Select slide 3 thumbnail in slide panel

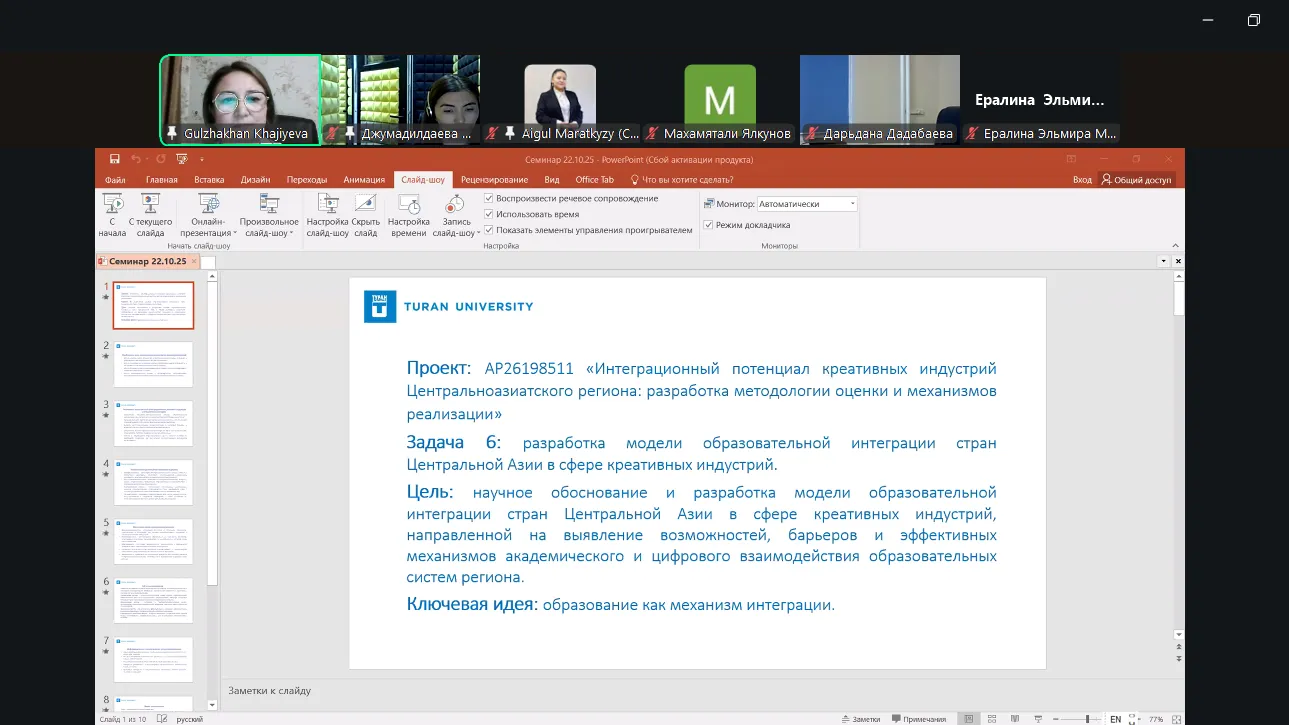coord(153,423)
